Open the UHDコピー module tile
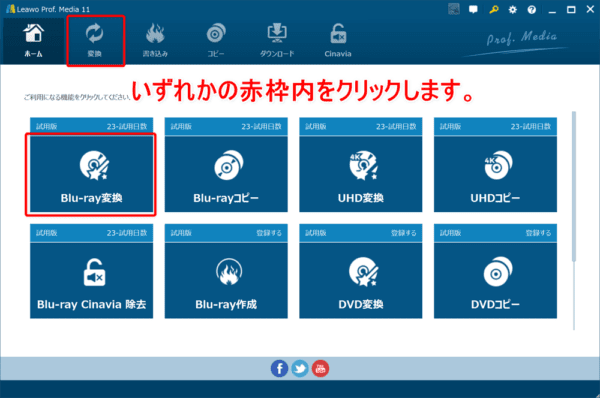This screenshot has width=600, height=398. [x=495, y=174]
